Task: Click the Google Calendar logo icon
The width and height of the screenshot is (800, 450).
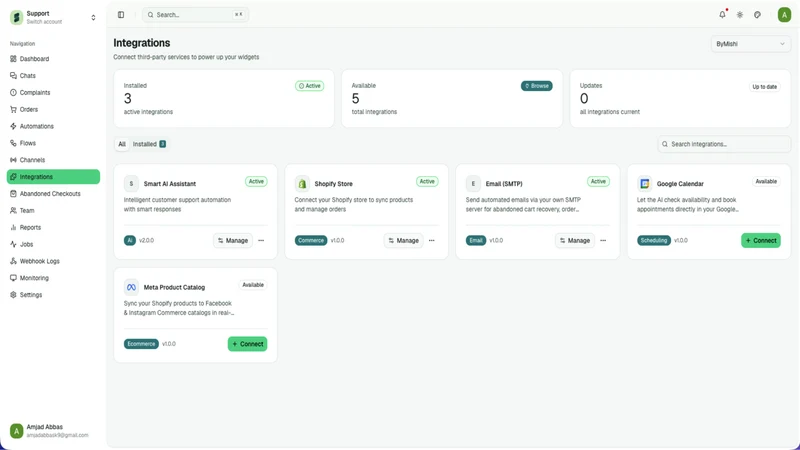Action: coord(644,183)
